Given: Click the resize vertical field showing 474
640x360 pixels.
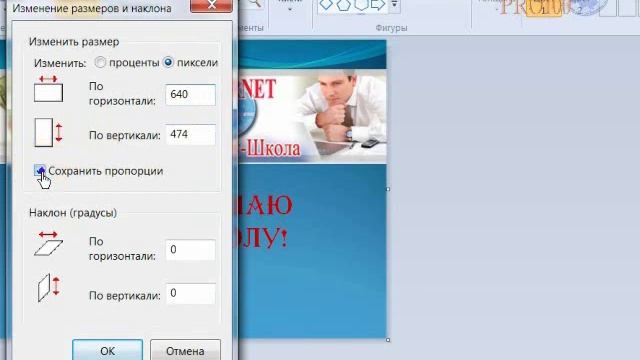Looking at the screenshot, I should pyautogui.click(x=191, y=135).
